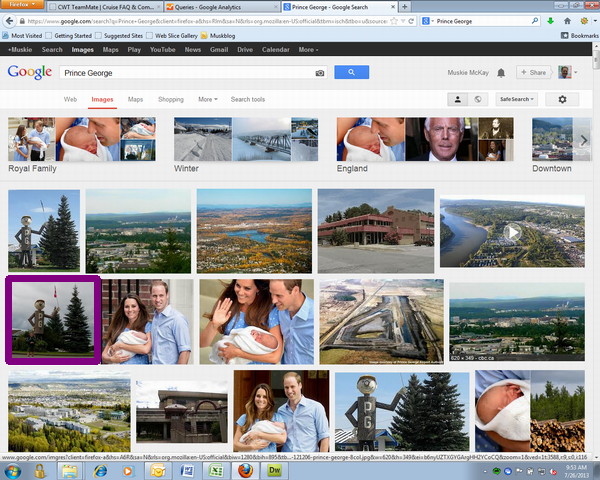
Task: Switch to personal results person icon
Action: [457, 99]
